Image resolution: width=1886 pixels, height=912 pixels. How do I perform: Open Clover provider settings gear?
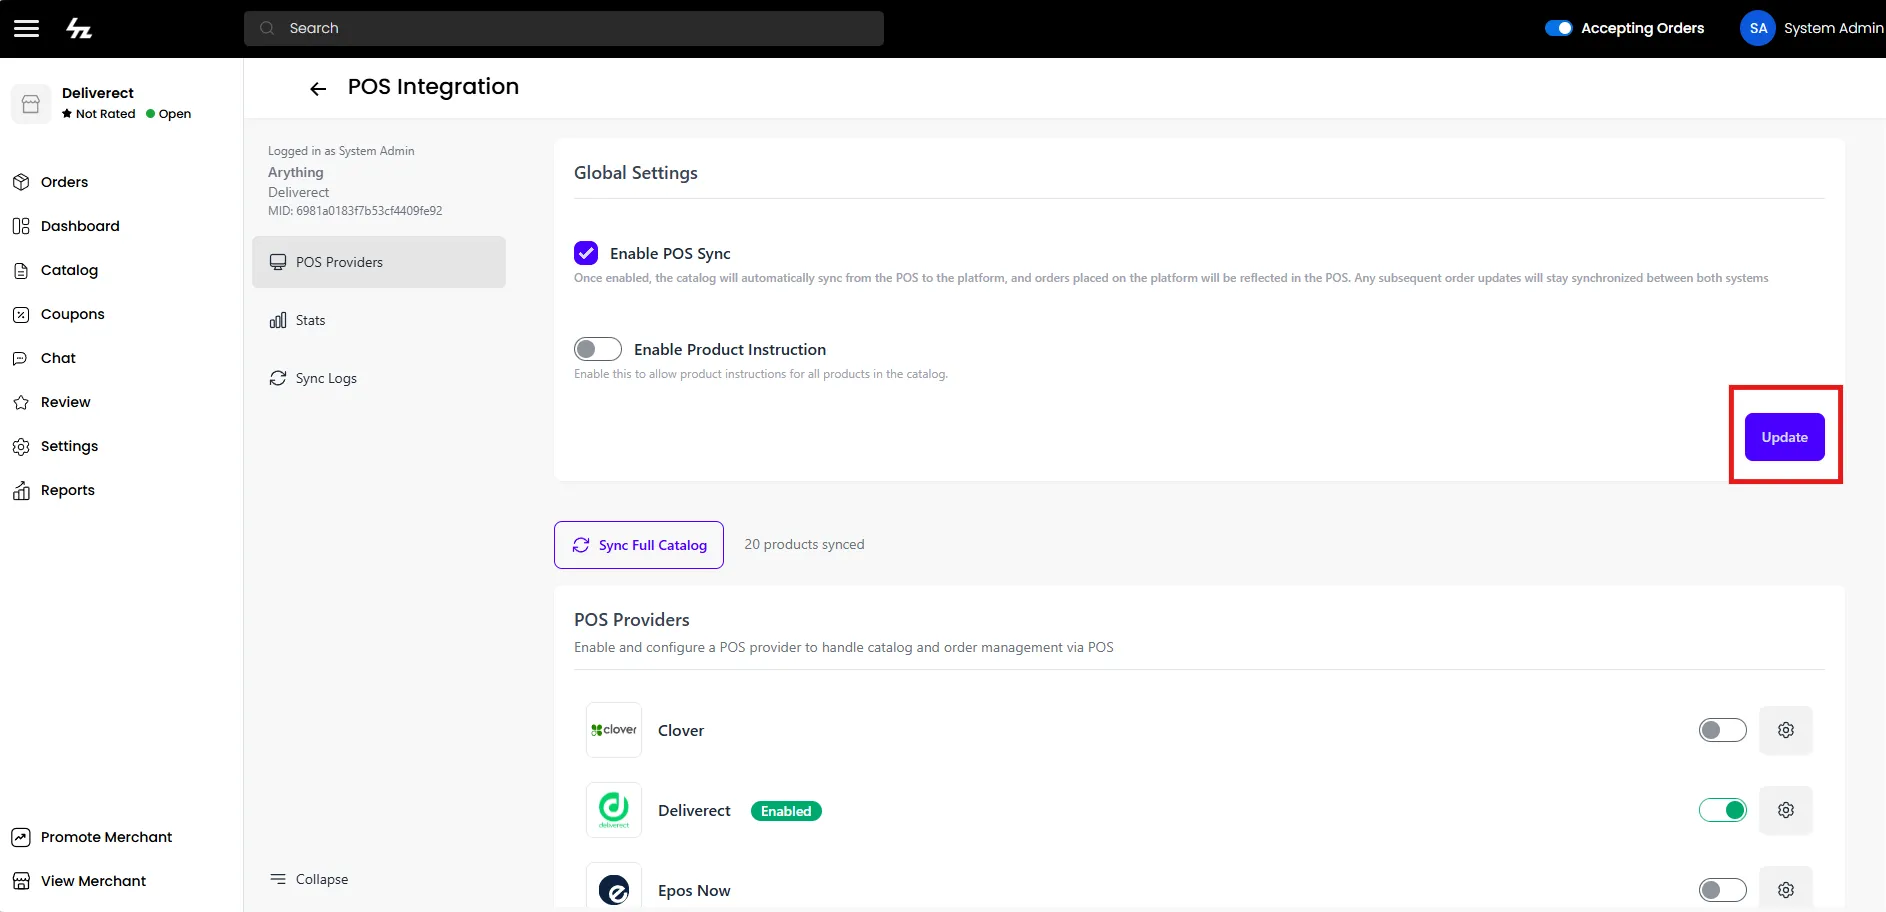pos(1786,730)
